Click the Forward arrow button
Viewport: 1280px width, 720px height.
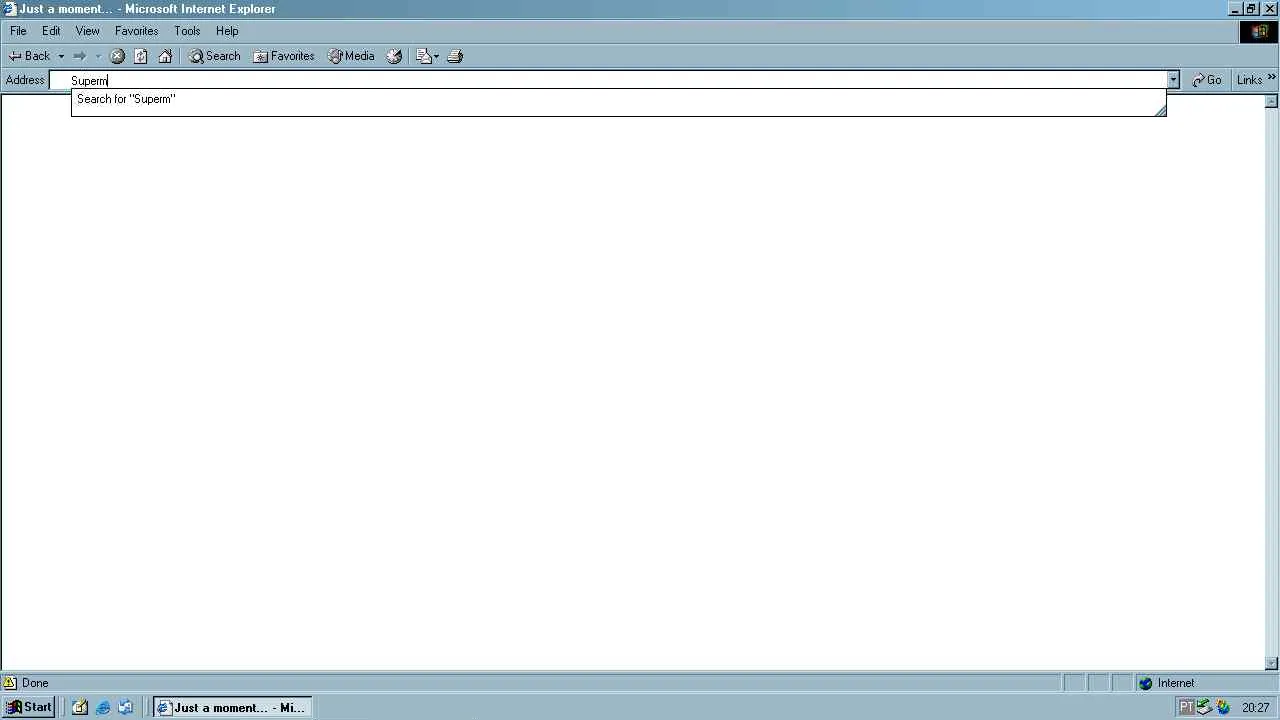[x=80, y=56]
